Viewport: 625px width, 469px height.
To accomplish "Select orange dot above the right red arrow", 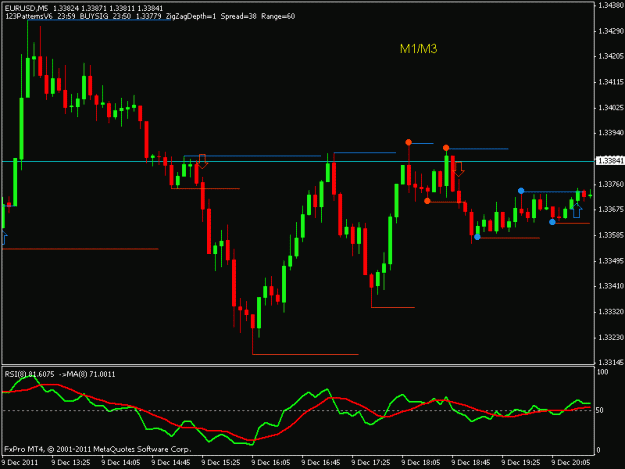I will click(x=446, y=148).
